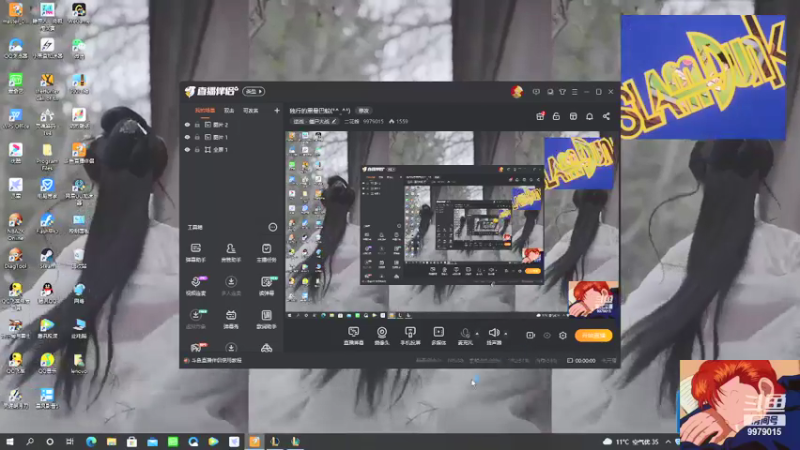Open the 弹幕秀 TV-shaped tool
This screenshot has width=800, height=450.
click(231, 319)
